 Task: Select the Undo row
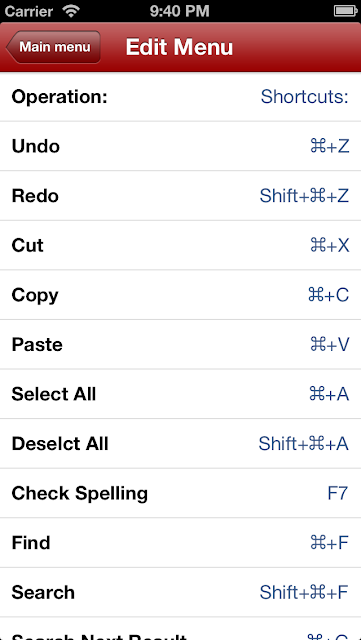(x=180, y=146)
